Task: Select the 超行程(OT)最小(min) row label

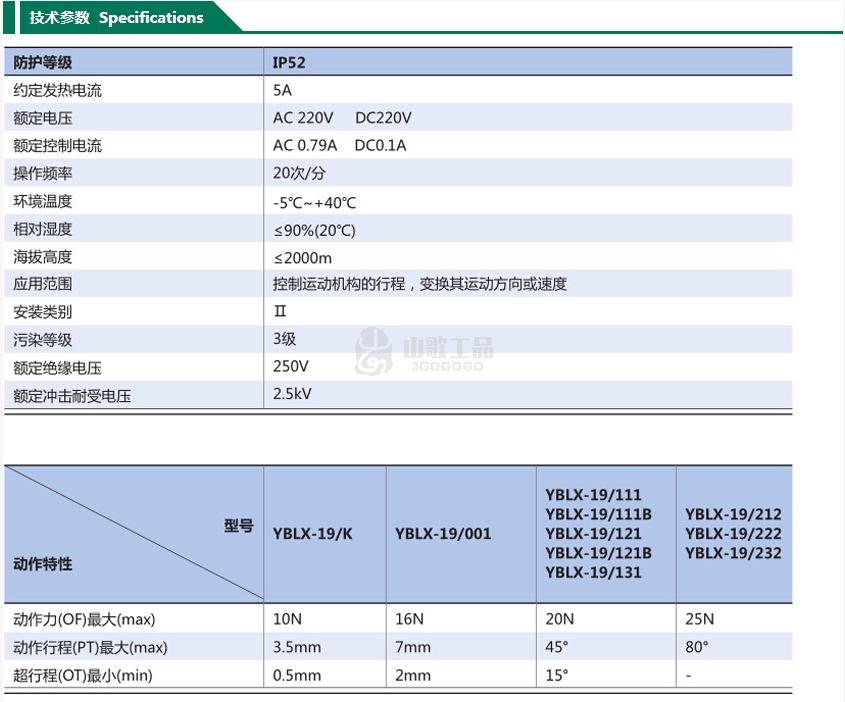Action: pyautogui.click(x=83, y=676)
